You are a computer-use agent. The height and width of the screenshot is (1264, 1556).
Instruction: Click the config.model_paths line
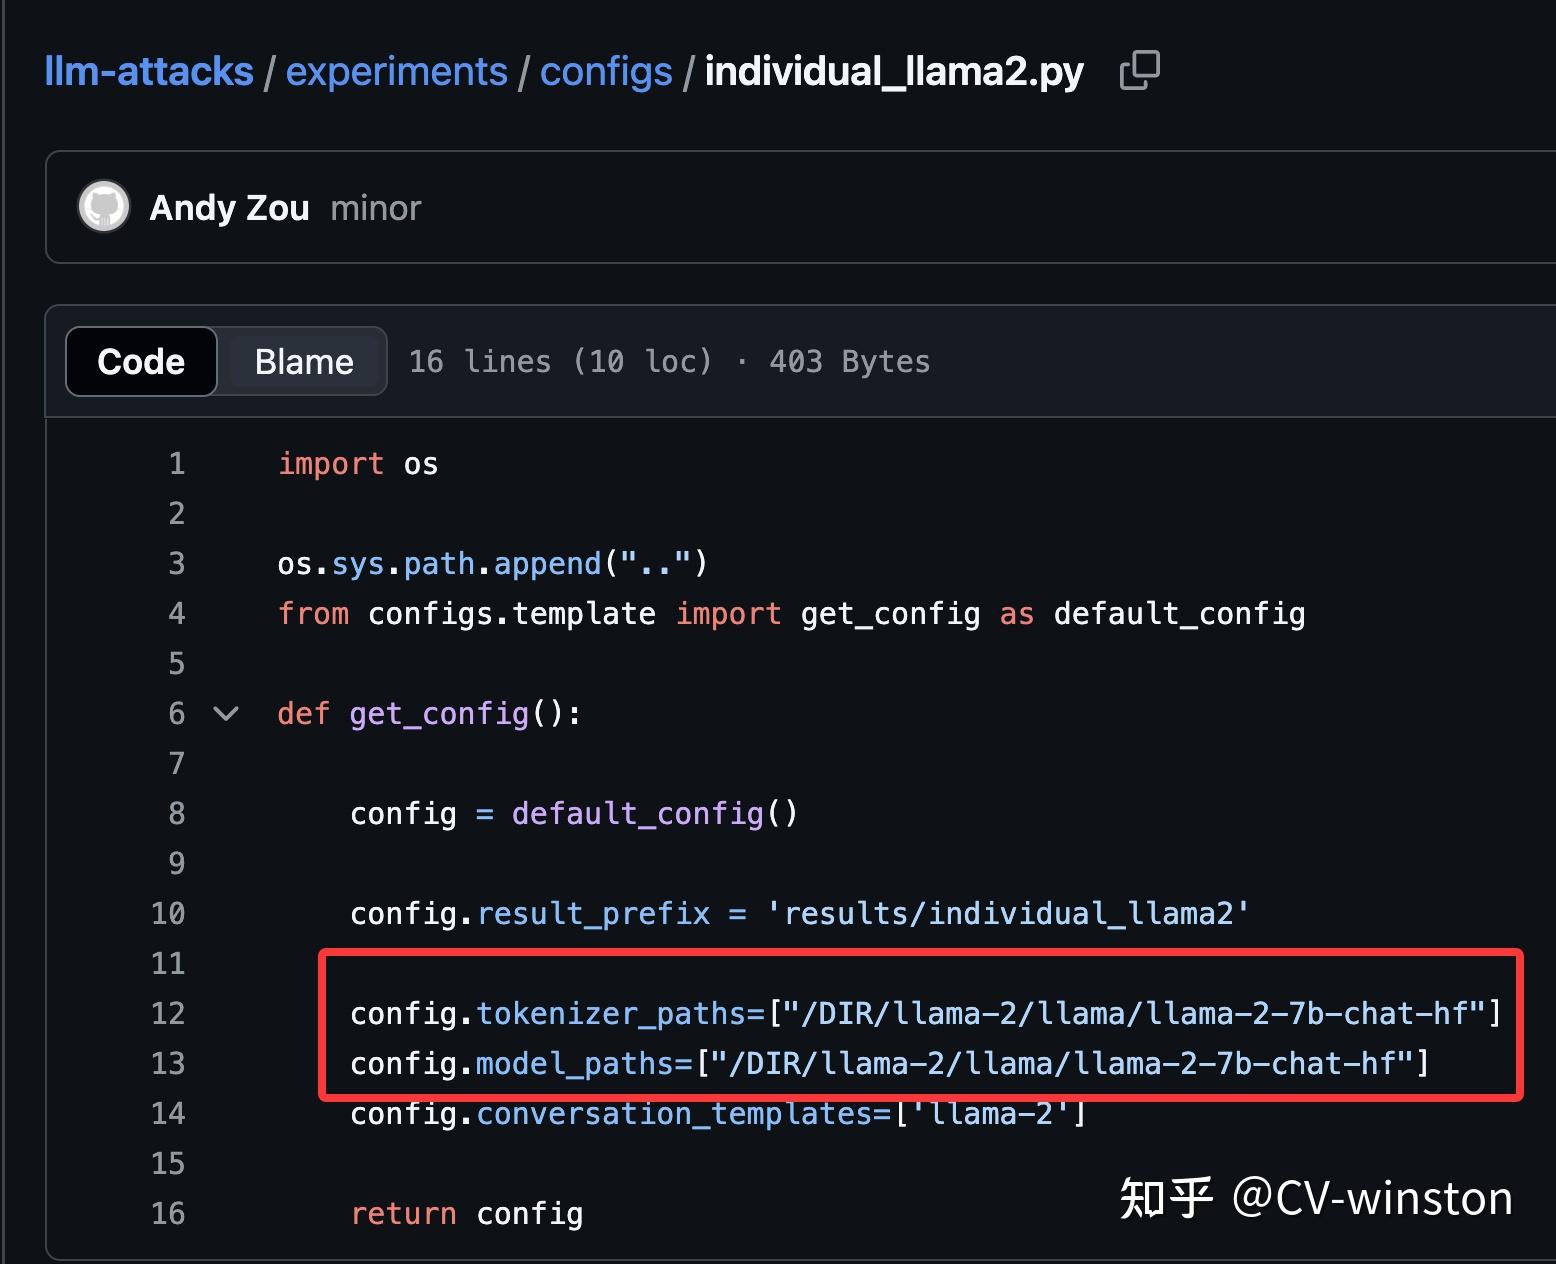pyautogui.click(x=890, y=1064)
